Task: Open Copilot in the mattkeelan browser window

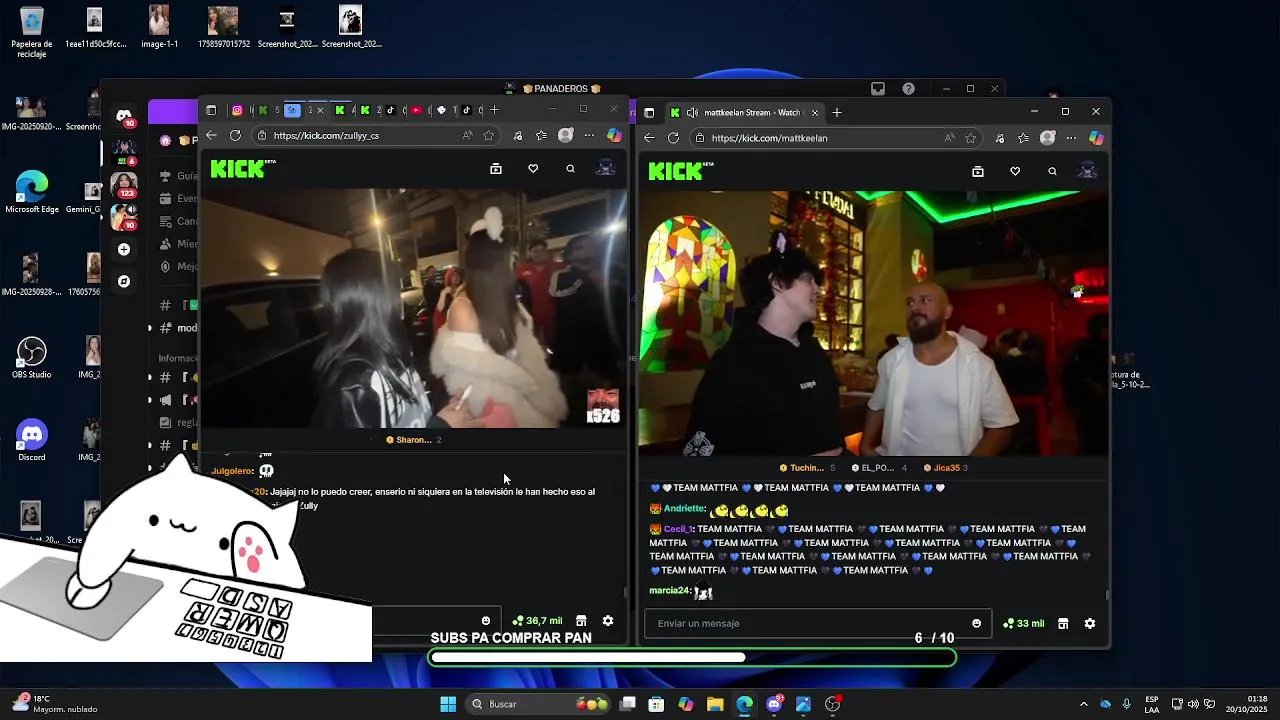Action: click(x=1096, y=138)
